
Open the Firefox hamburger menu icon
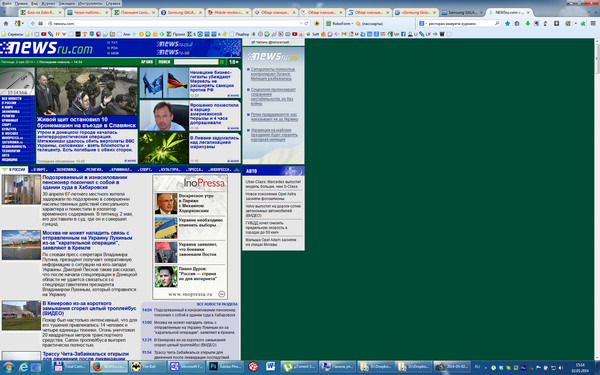tap(593, 23)
